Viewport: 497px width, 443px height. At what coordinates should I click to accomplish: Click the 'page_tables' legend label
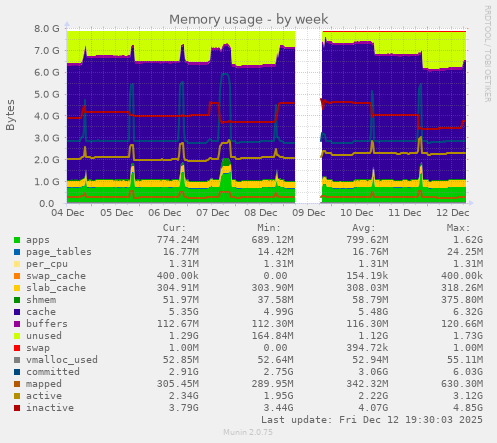pyautogui.click(x=59, y=252)
